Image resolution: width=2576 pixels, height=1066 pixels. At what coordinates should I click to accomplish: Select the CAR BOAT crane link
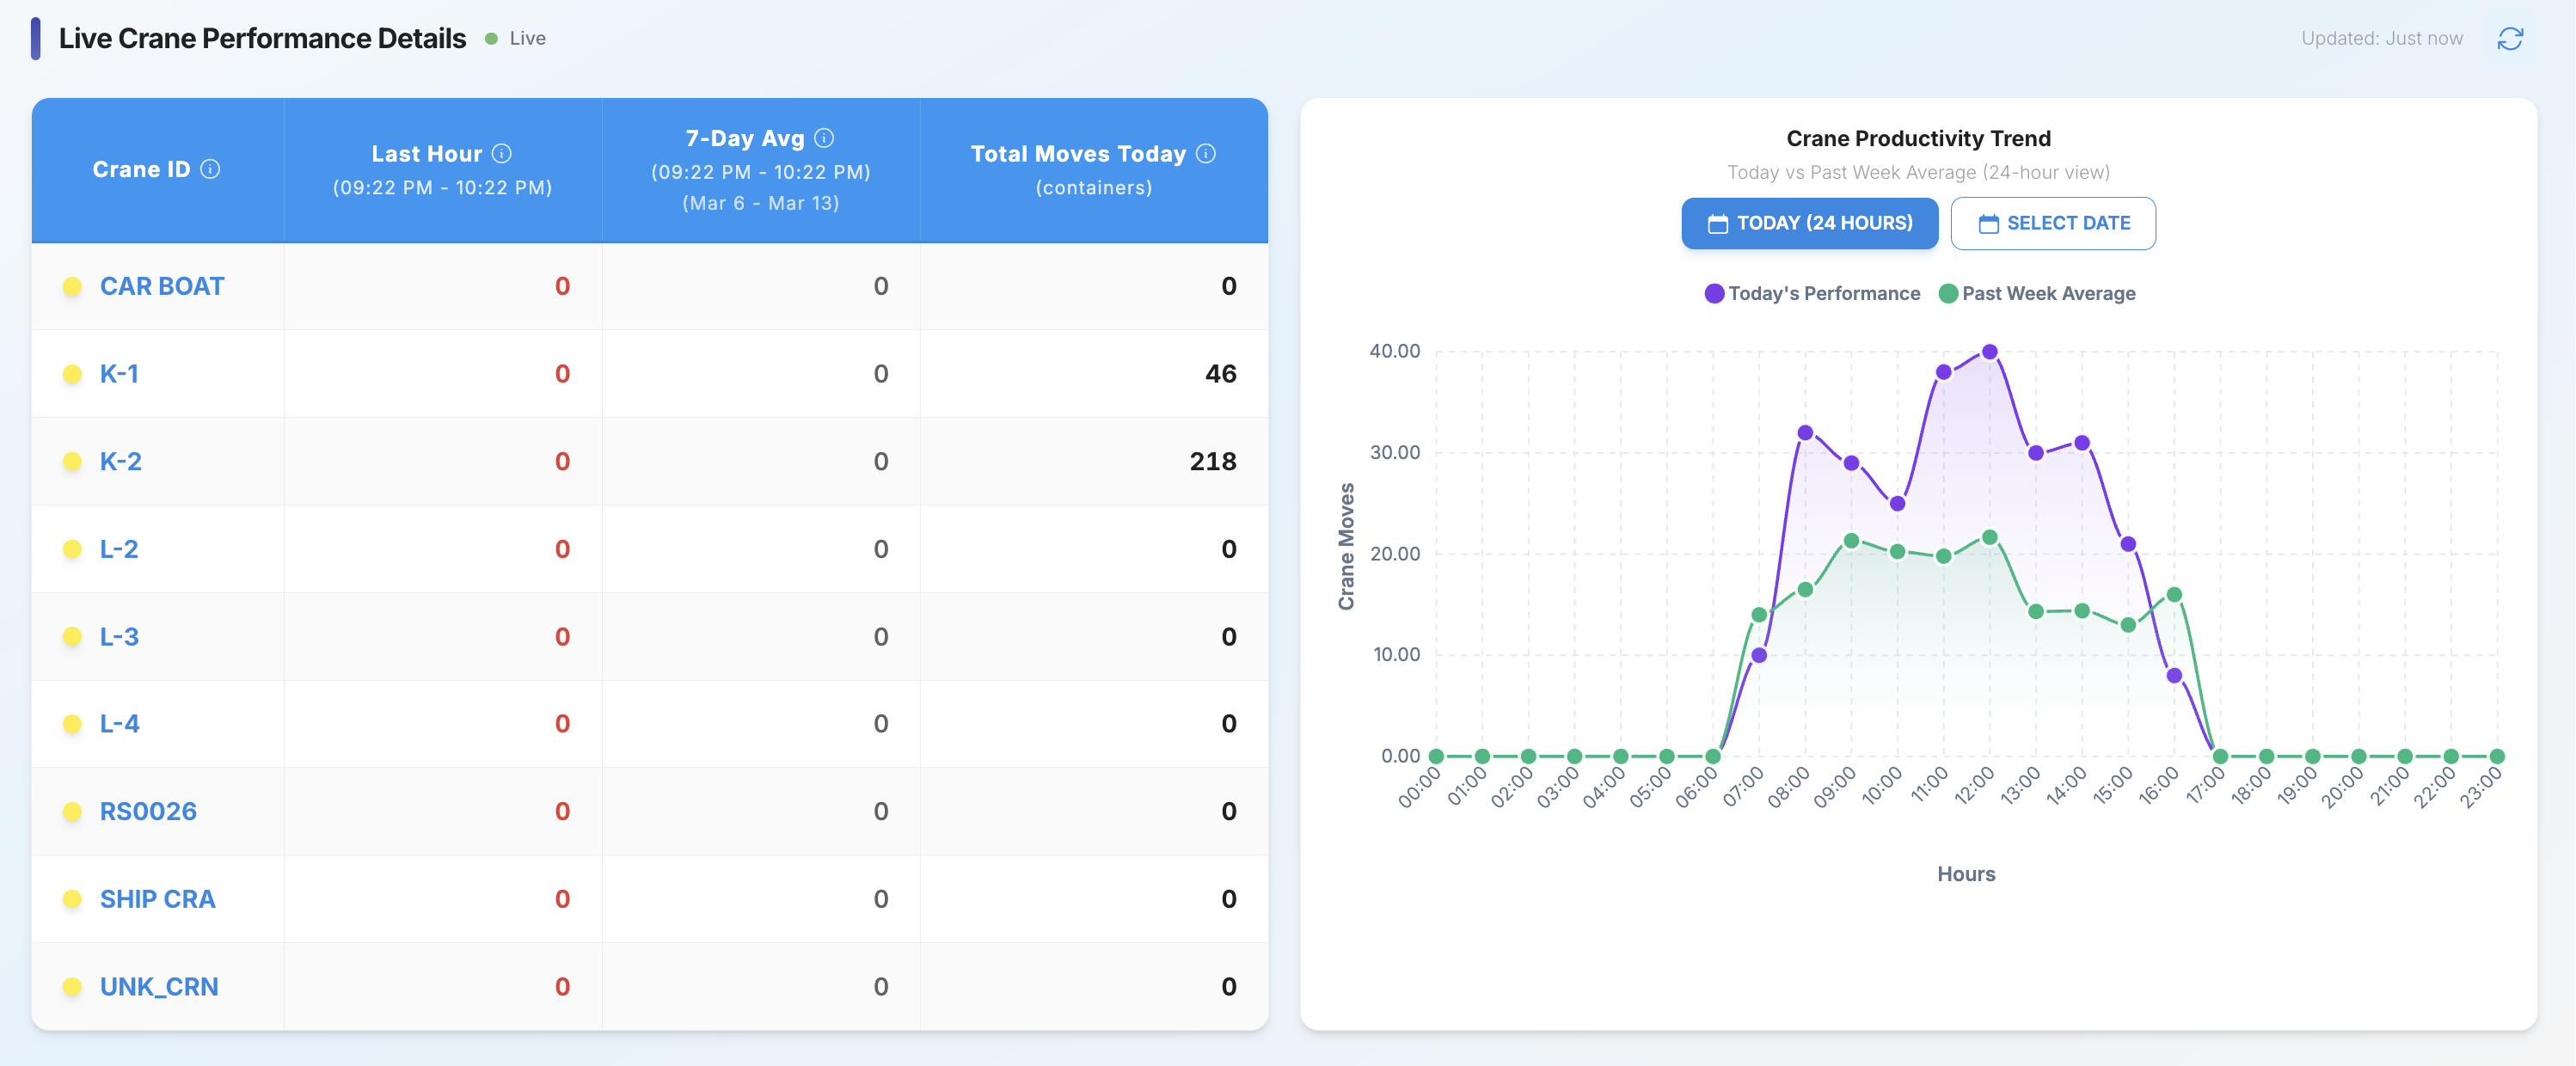point(161,286)
